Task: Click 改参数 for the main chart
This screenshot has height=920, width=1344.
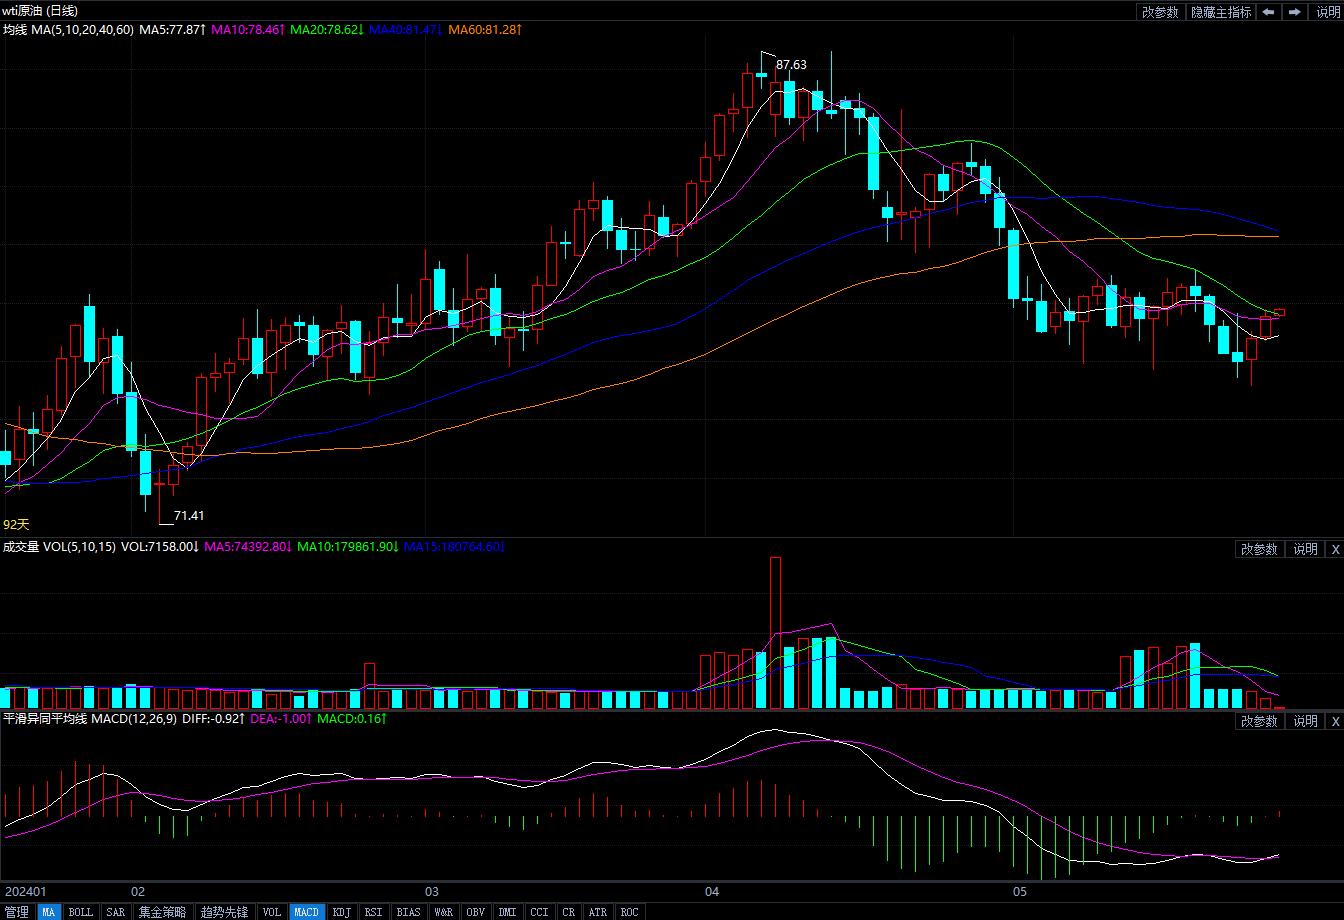Action: pyautogui.click(x=1160, y=12)
